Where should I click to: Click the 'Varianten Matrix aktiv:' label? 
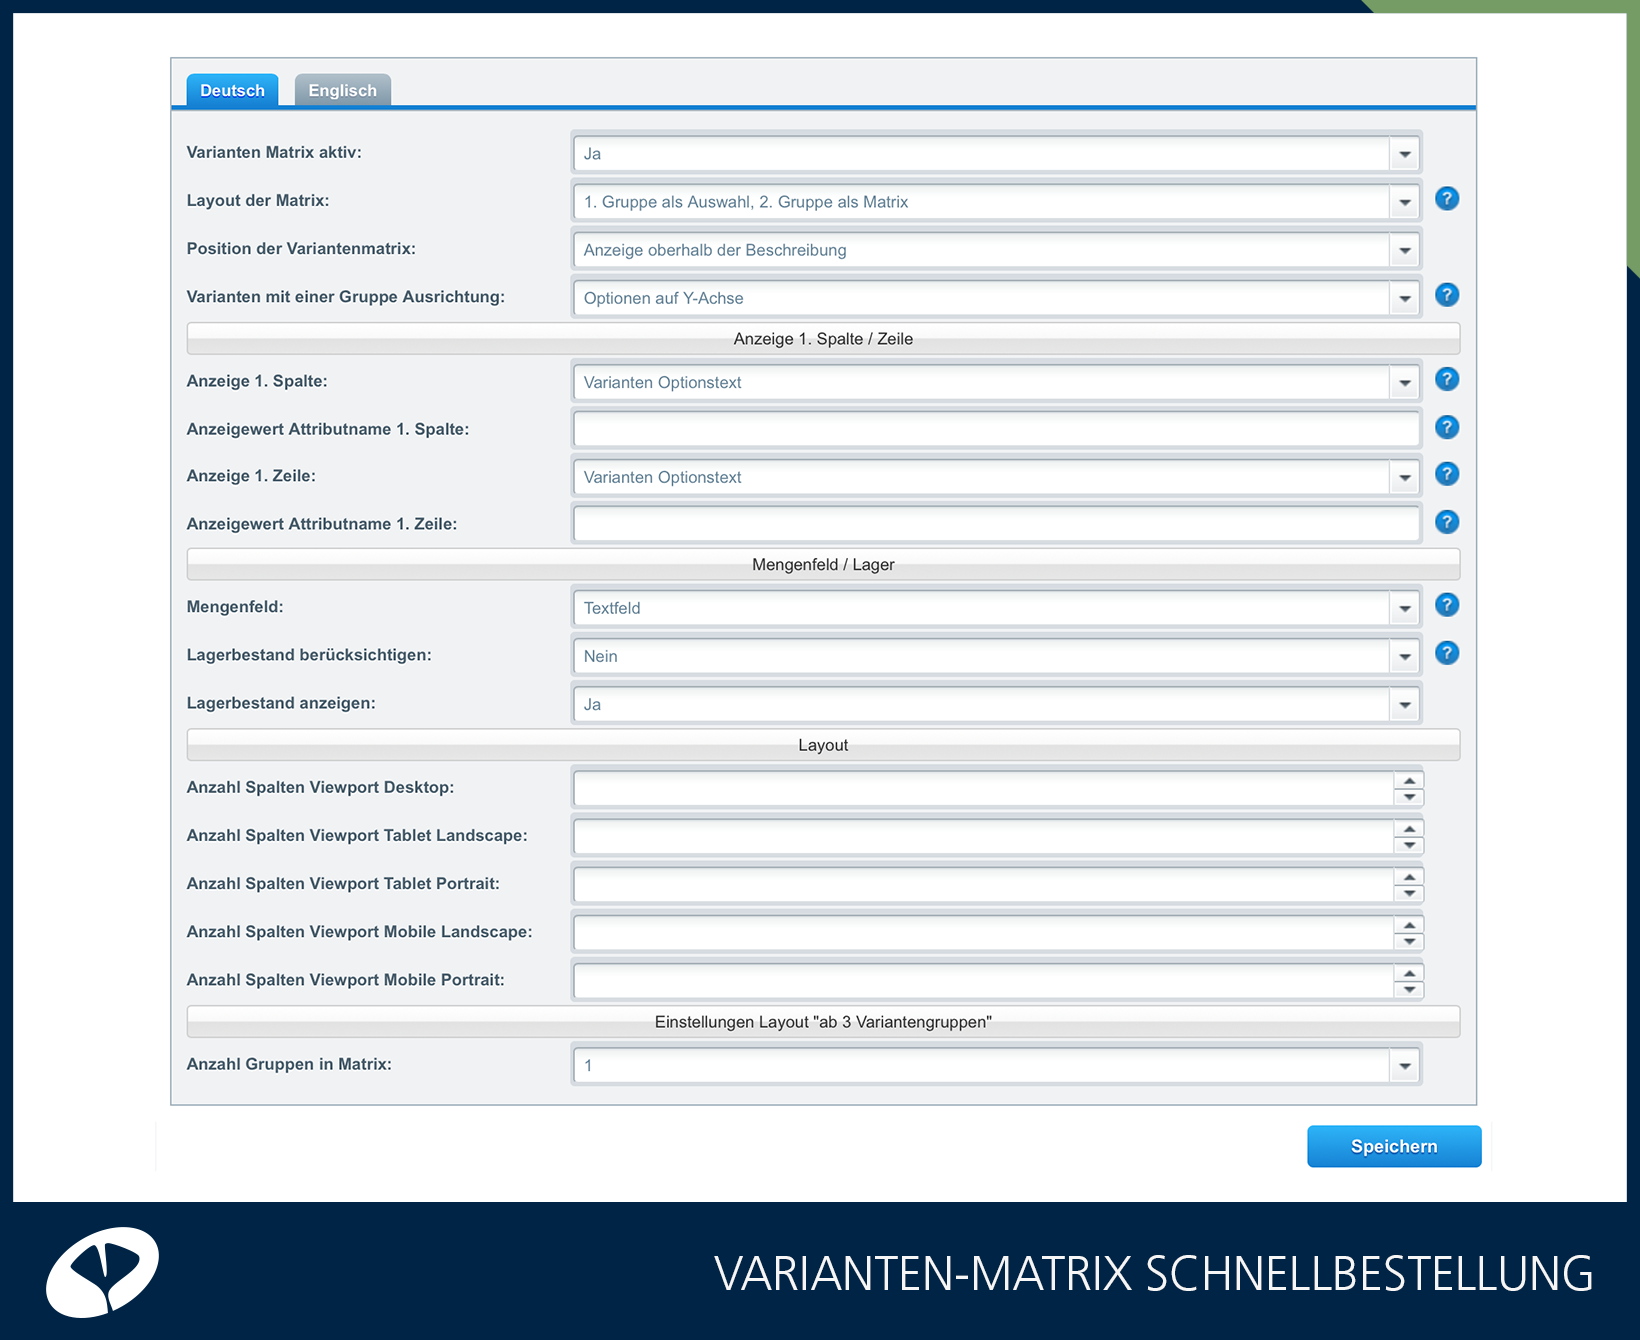pos(274,152)
